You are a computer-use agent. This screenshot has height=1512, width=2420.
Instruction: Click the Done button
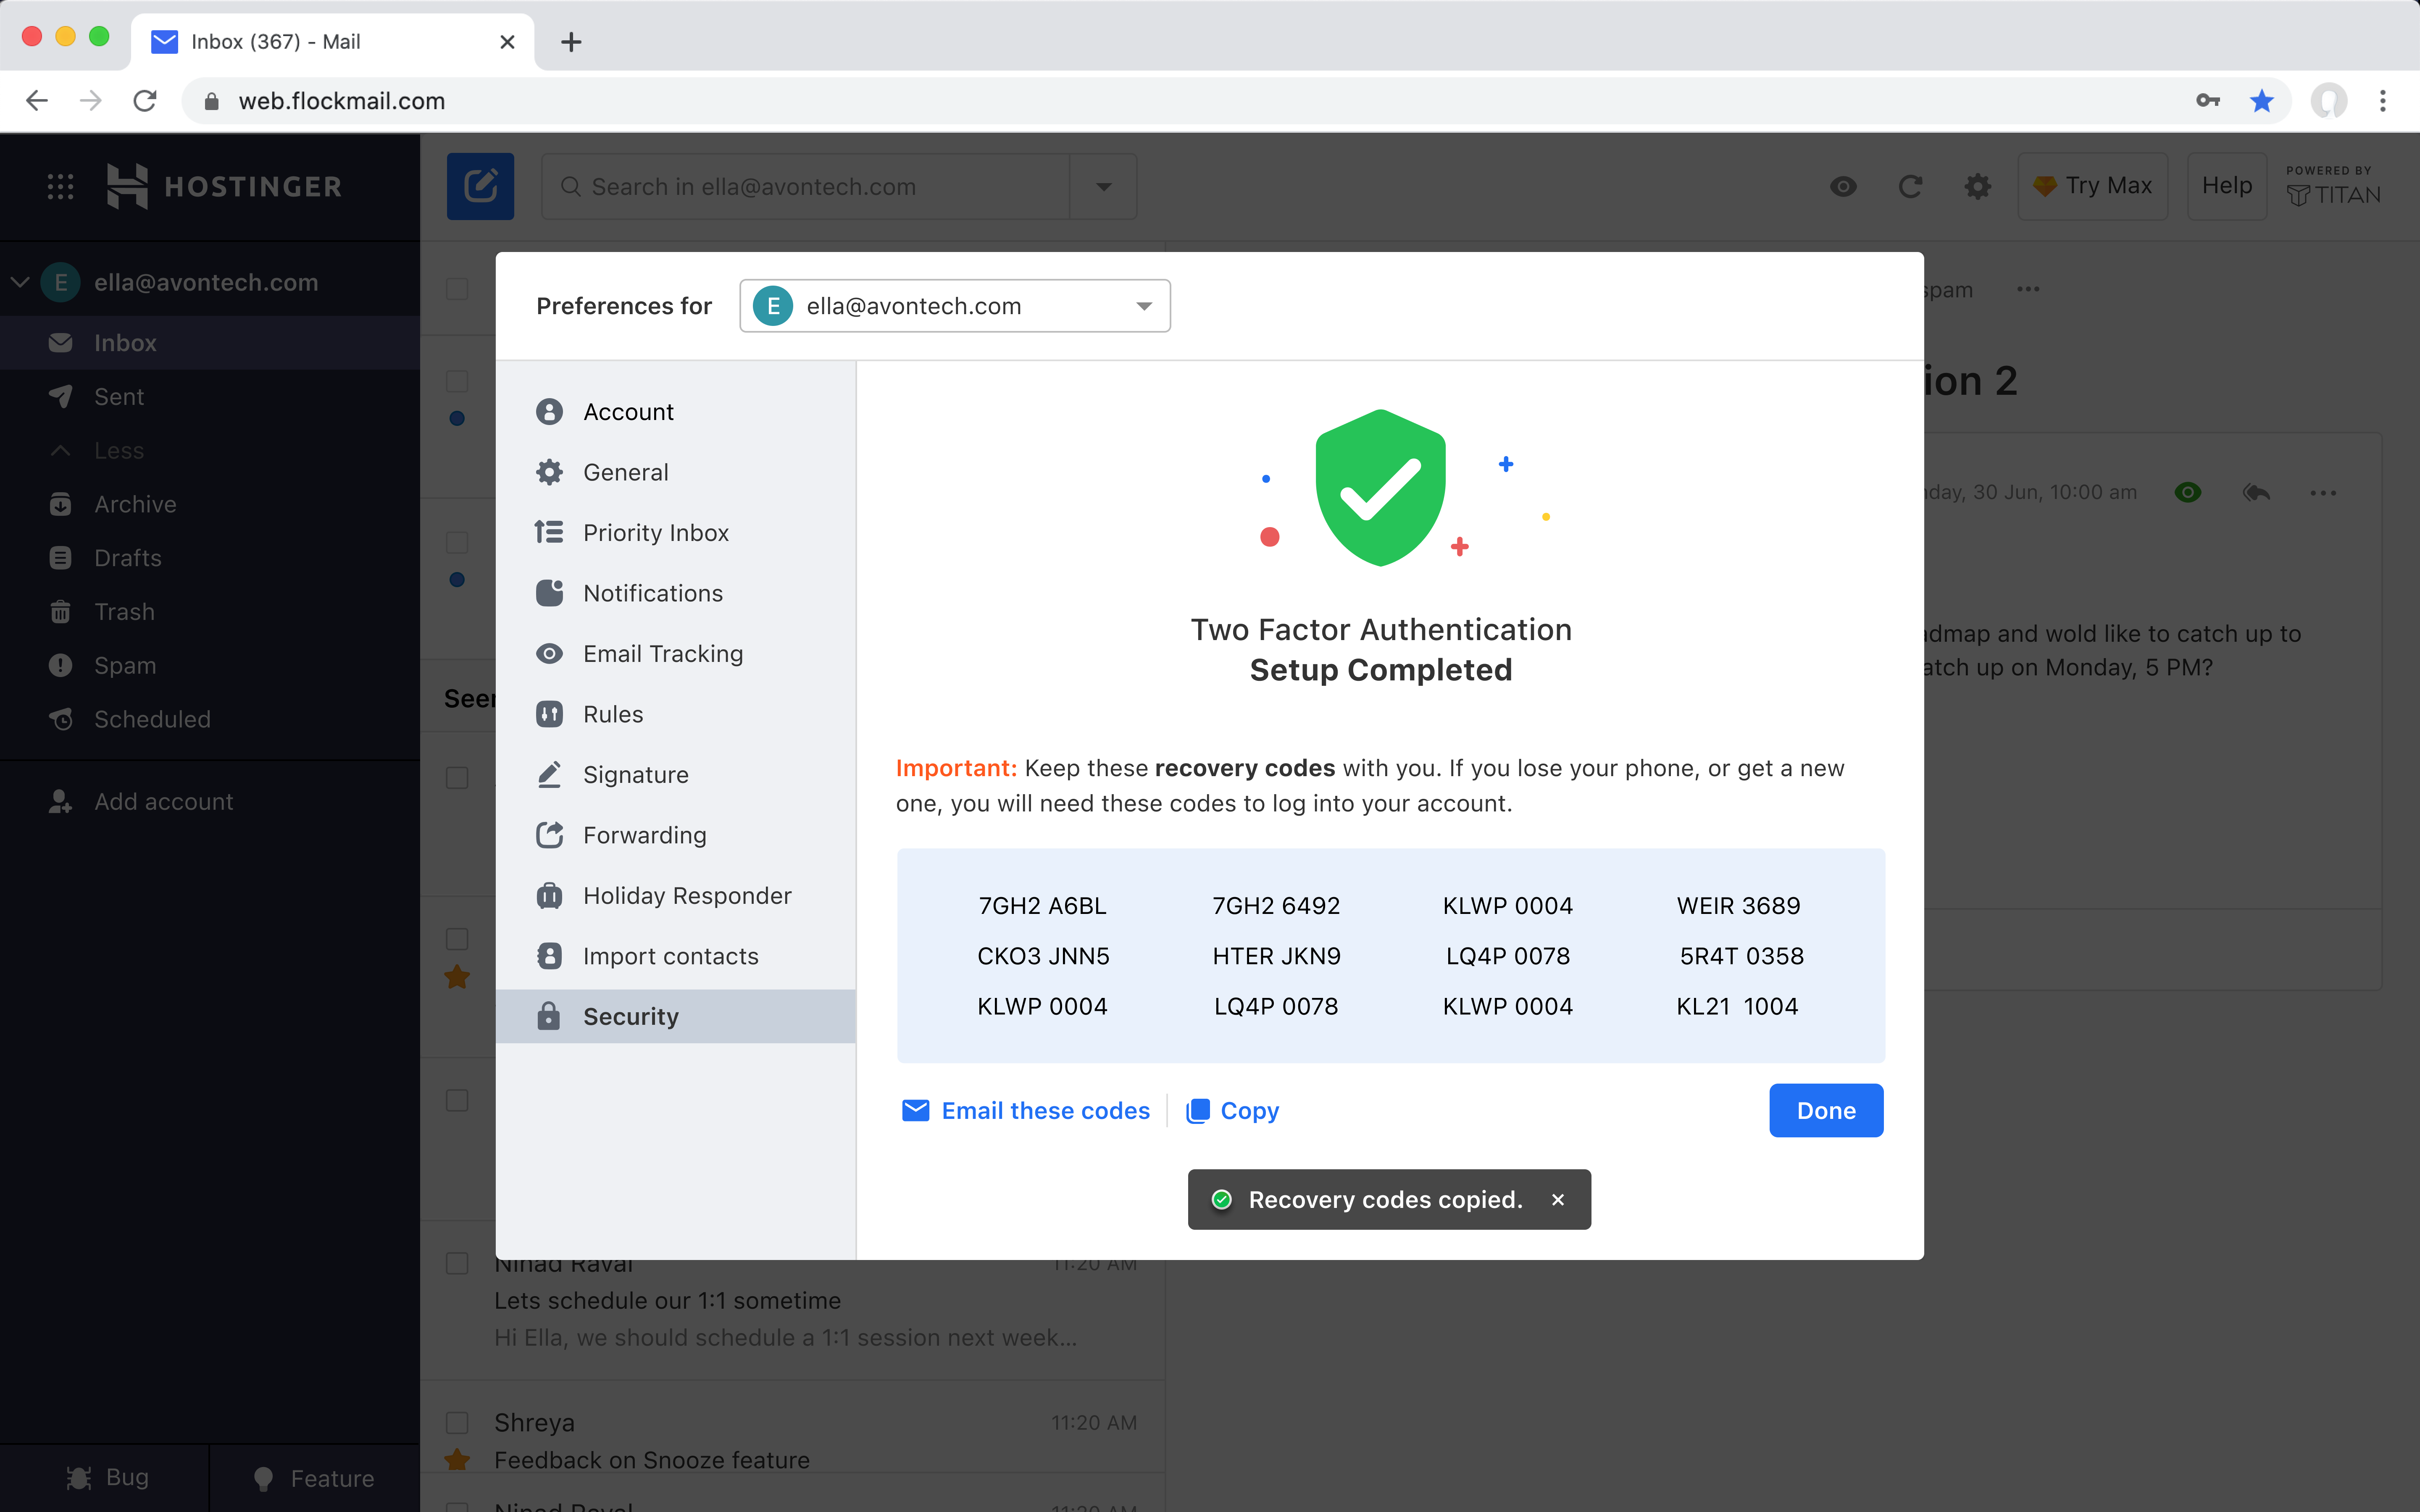pos(1826,1111)
